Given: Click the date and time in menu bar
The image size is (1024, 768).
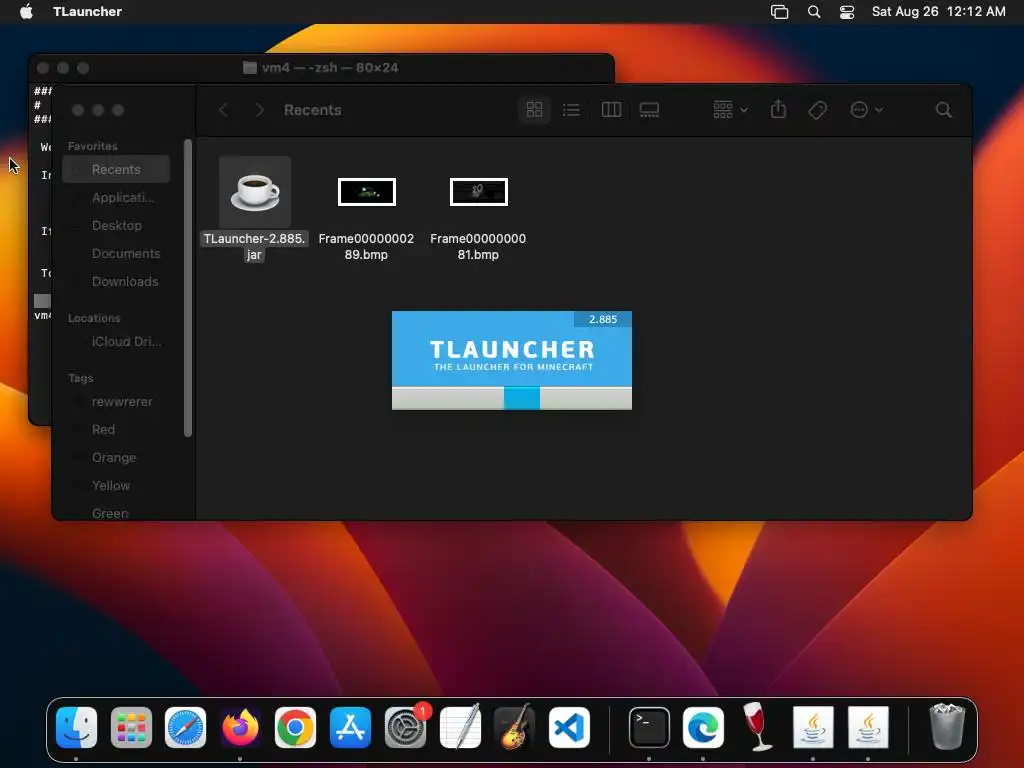Looking at the screenshot, I should 938,11.
